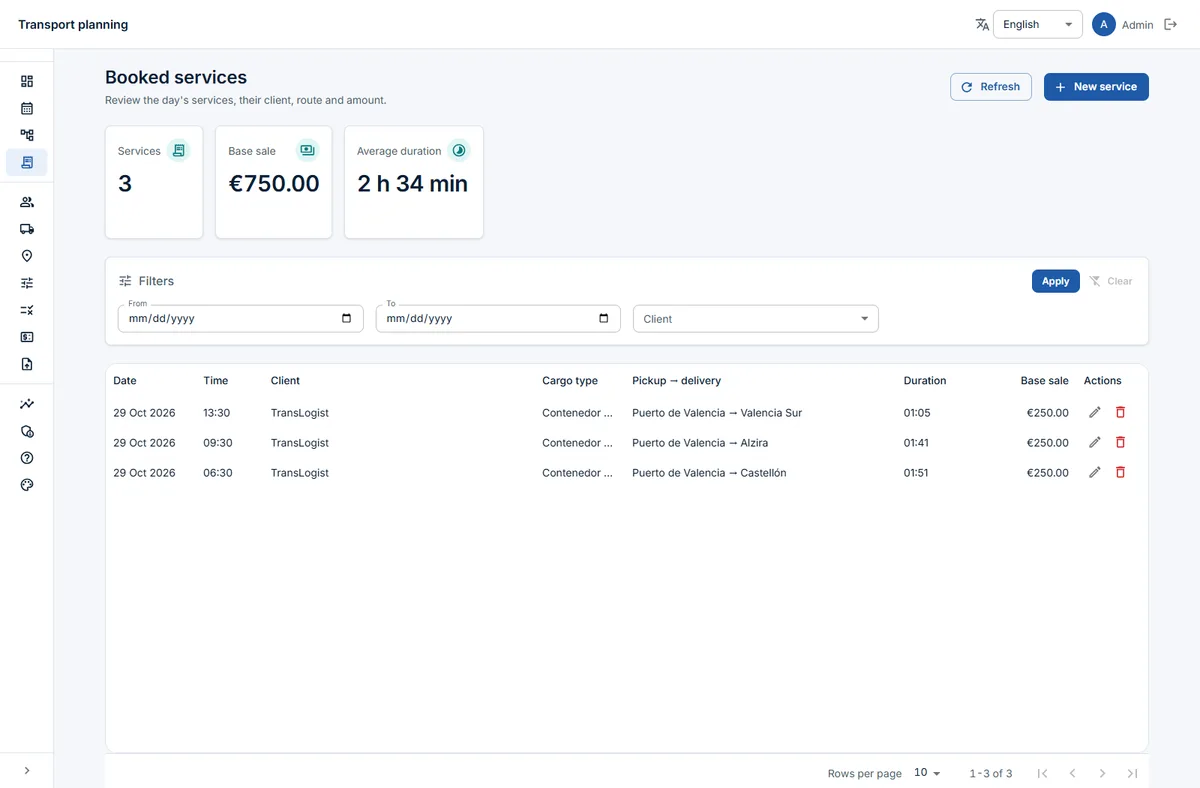The height and width of the screenshot is (788, 1200).
Task: Open the analytics chart icon in the sidebar
Action: [x=27, y=404]
